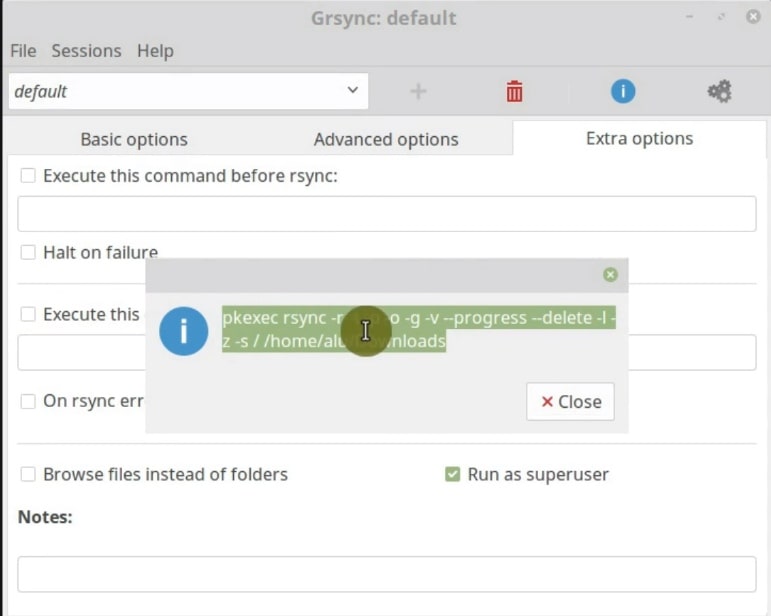The width and height of the screenshot is (771, 616).
Task: Enable Browse files instead of folders
Action: pos(28,474)
